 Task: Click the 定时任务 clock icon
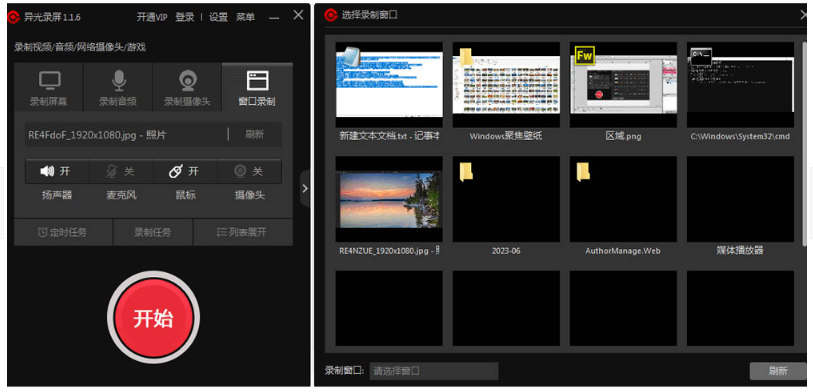coord(43,232)
